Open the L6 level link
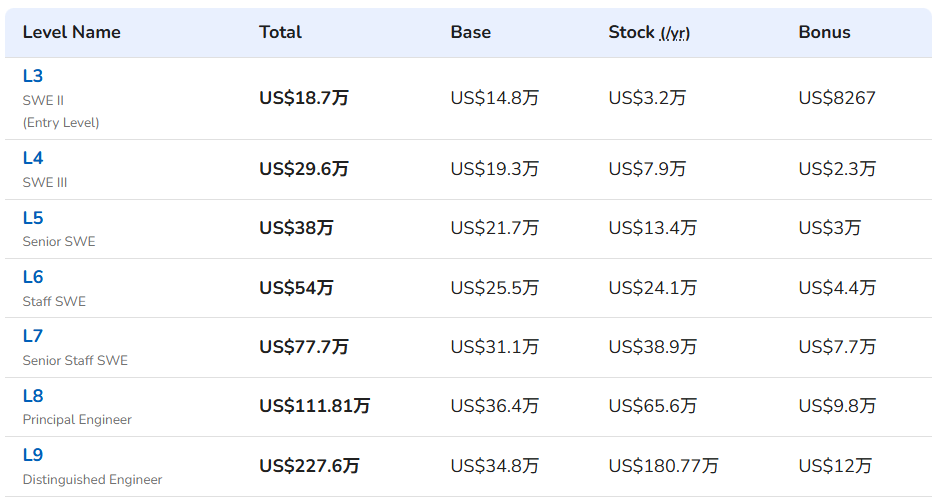Image resolution: width=941 pixels, height=497 pixels. pyautogui.click(x=33, y=277)
